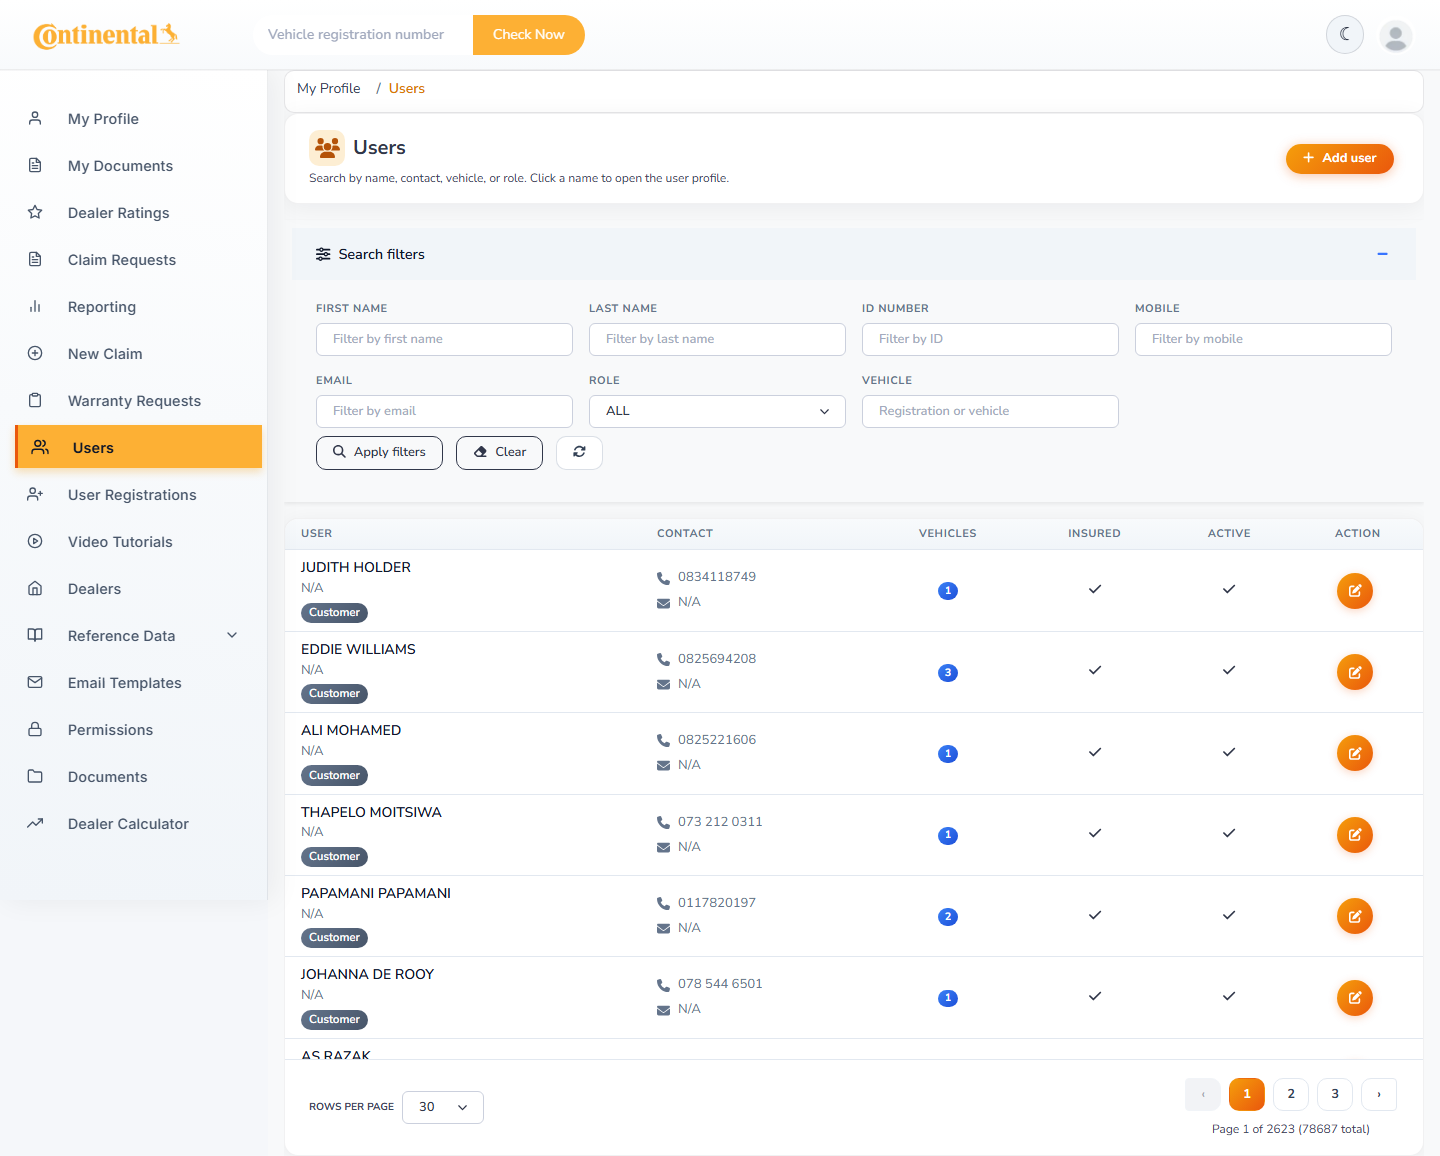Edit Judith Holder's user record
1440x1156 pixels.
coord(1354,591)
